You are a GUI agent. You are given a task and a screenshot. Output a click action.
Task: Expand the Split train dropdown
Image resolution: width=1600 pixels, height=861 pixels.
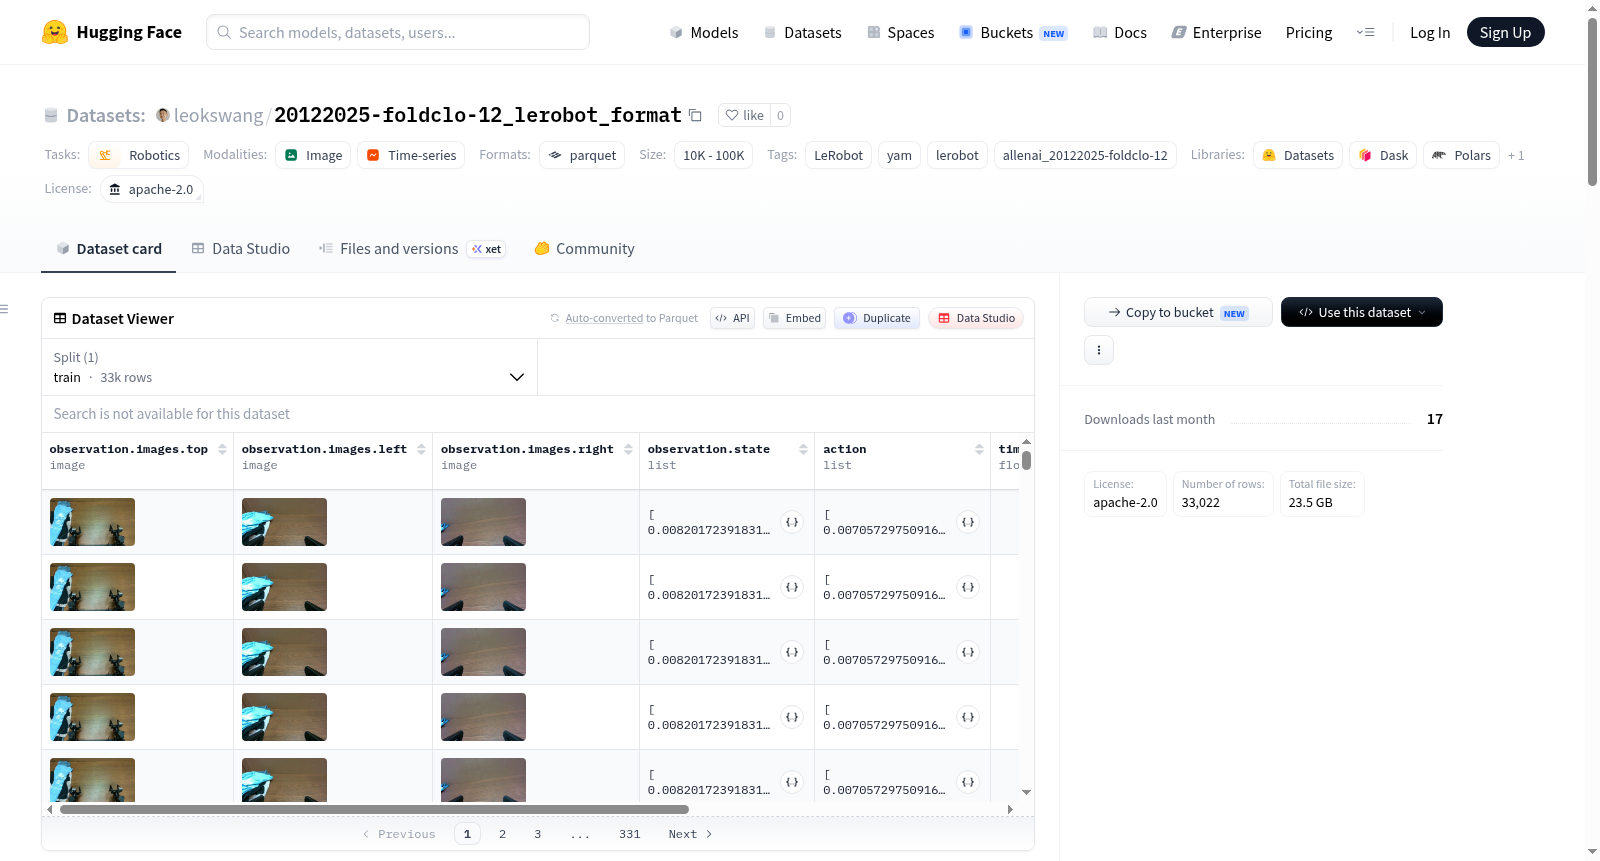[x=289, y=367]
